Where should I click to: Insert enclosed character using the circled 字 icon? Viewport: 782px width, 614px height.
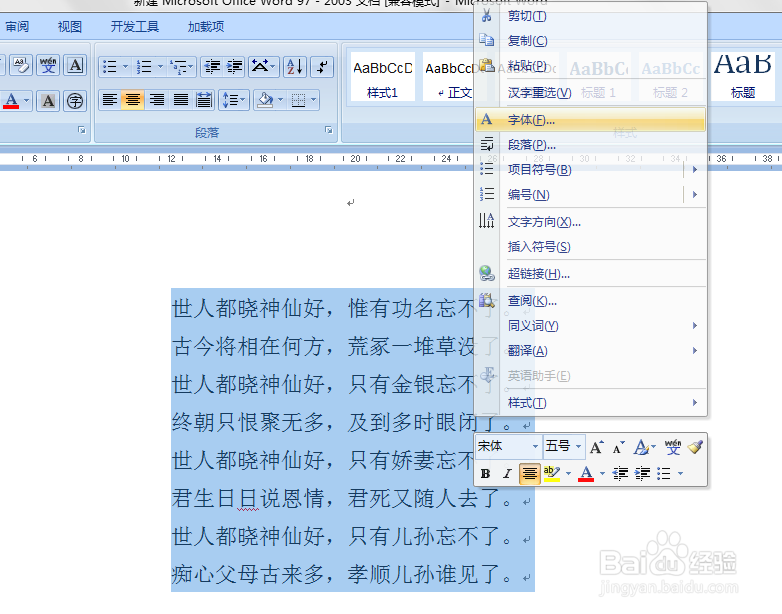(75, 101)
